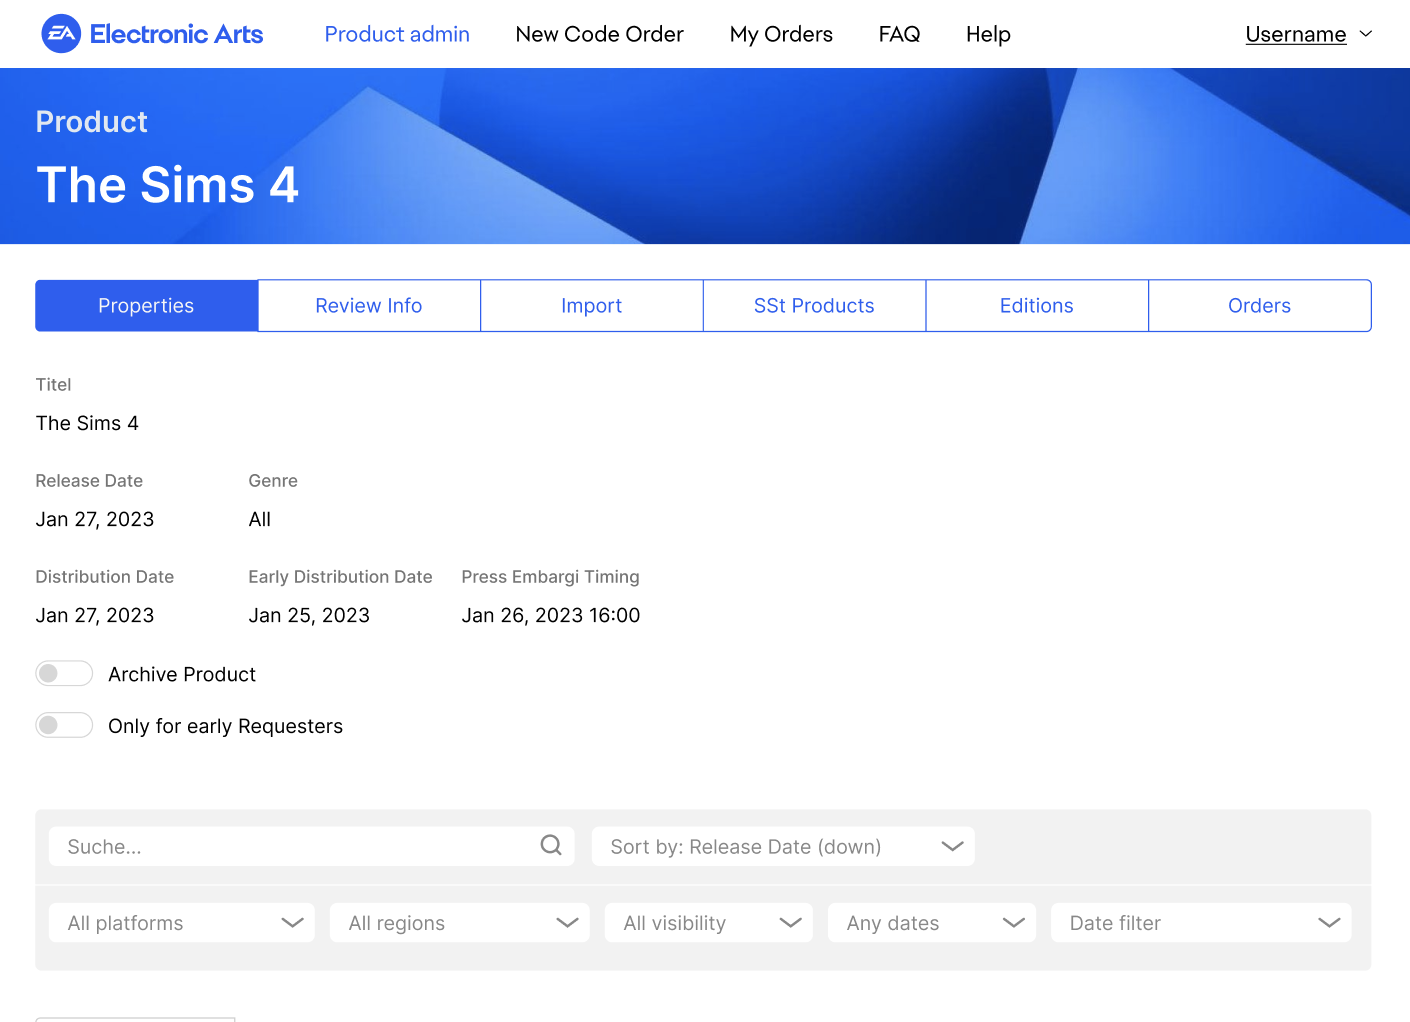Open the Orders tab

tap(1259, 306)
